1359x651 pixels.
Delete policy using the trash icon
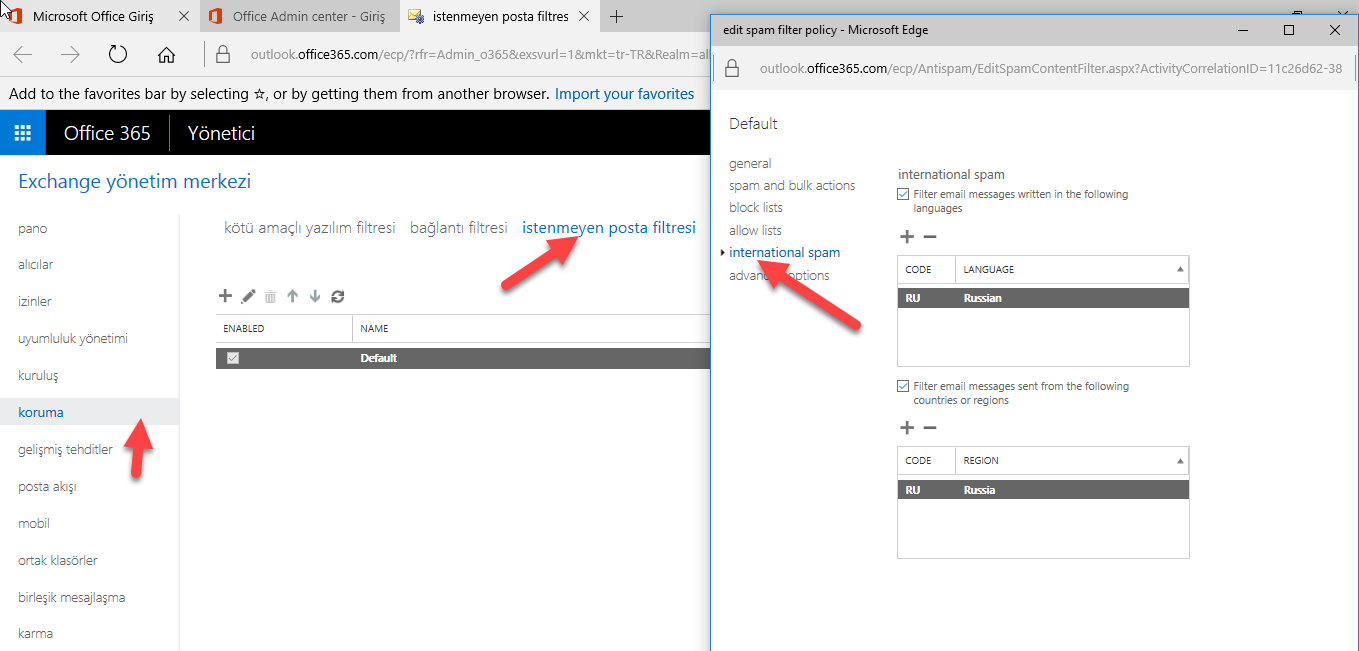click(270, 296)
